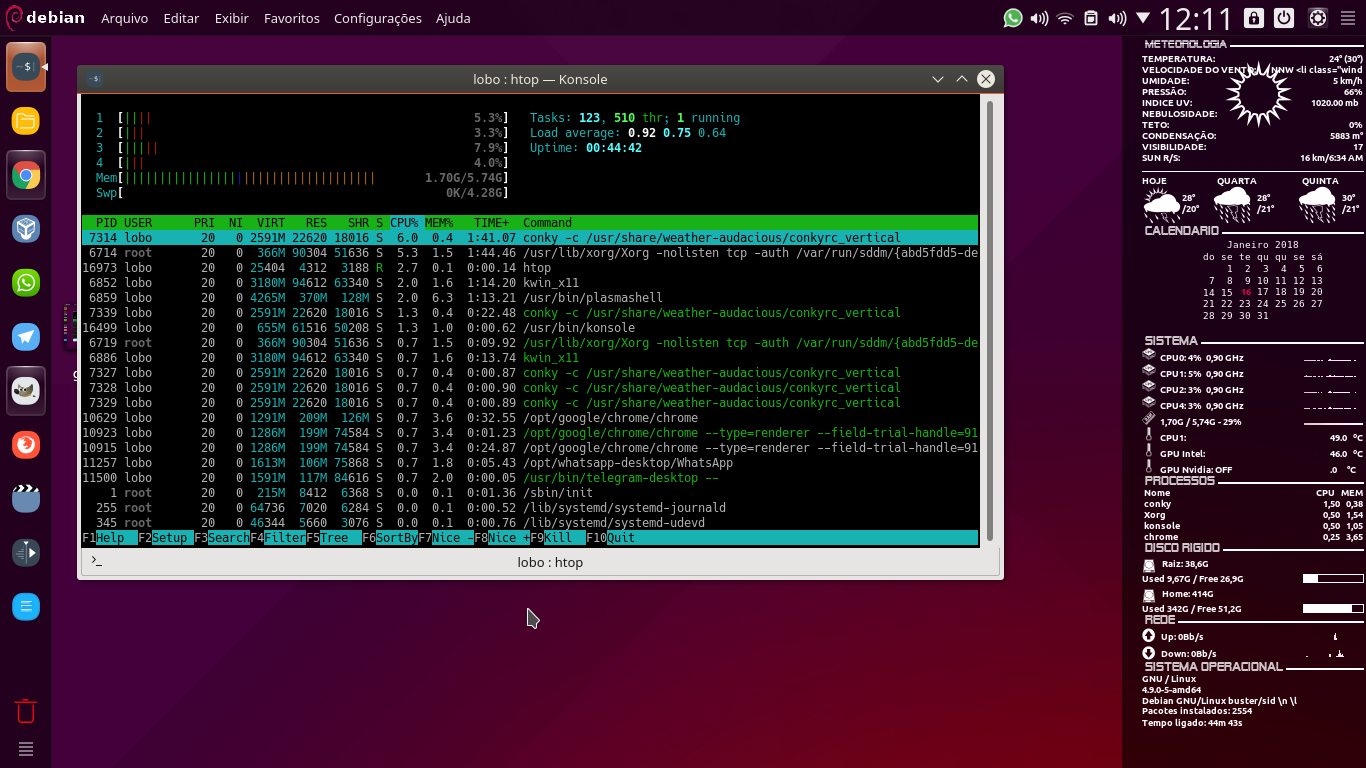Open GIMP from the dock
This screenshot has width=1366, height=768.
click(x=25, y=390)
